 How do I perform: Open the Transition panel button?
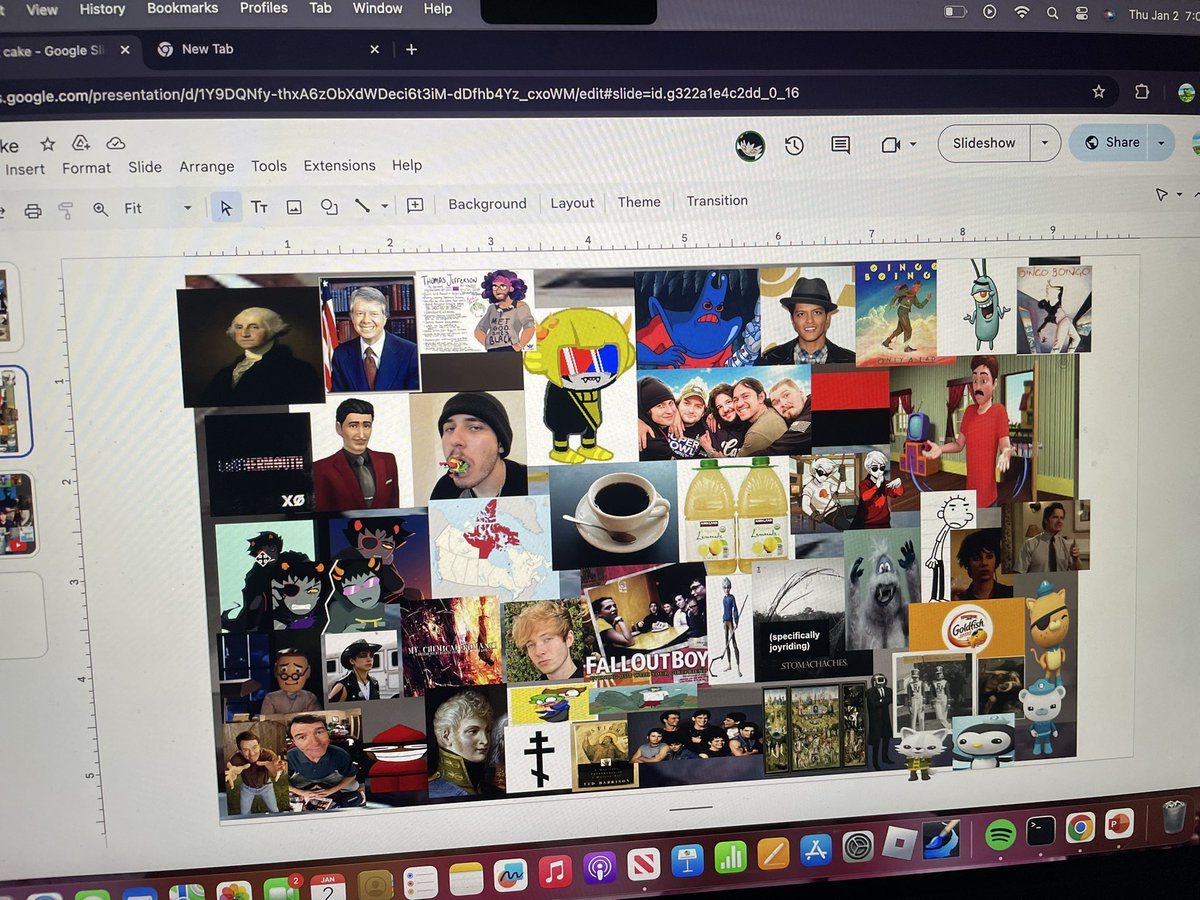pyautogui.click(x=717, y=201)
